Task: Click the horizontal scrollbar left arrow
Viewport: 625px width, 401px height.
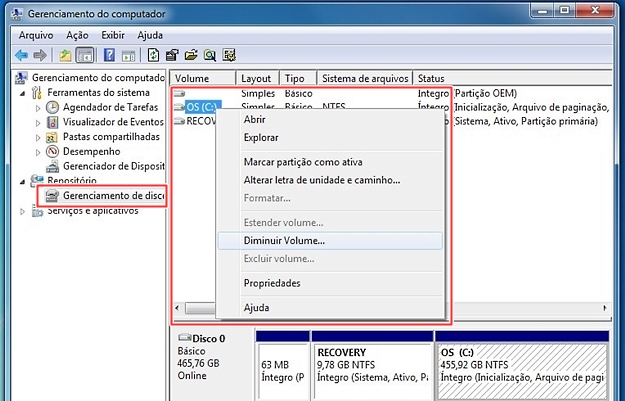Action: tap(177, 308)
